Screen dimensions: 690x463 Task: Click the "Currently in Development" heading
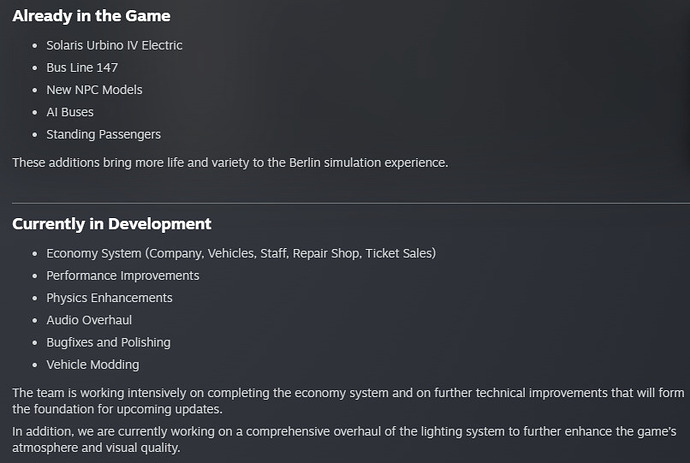click(x=112, y=224)
